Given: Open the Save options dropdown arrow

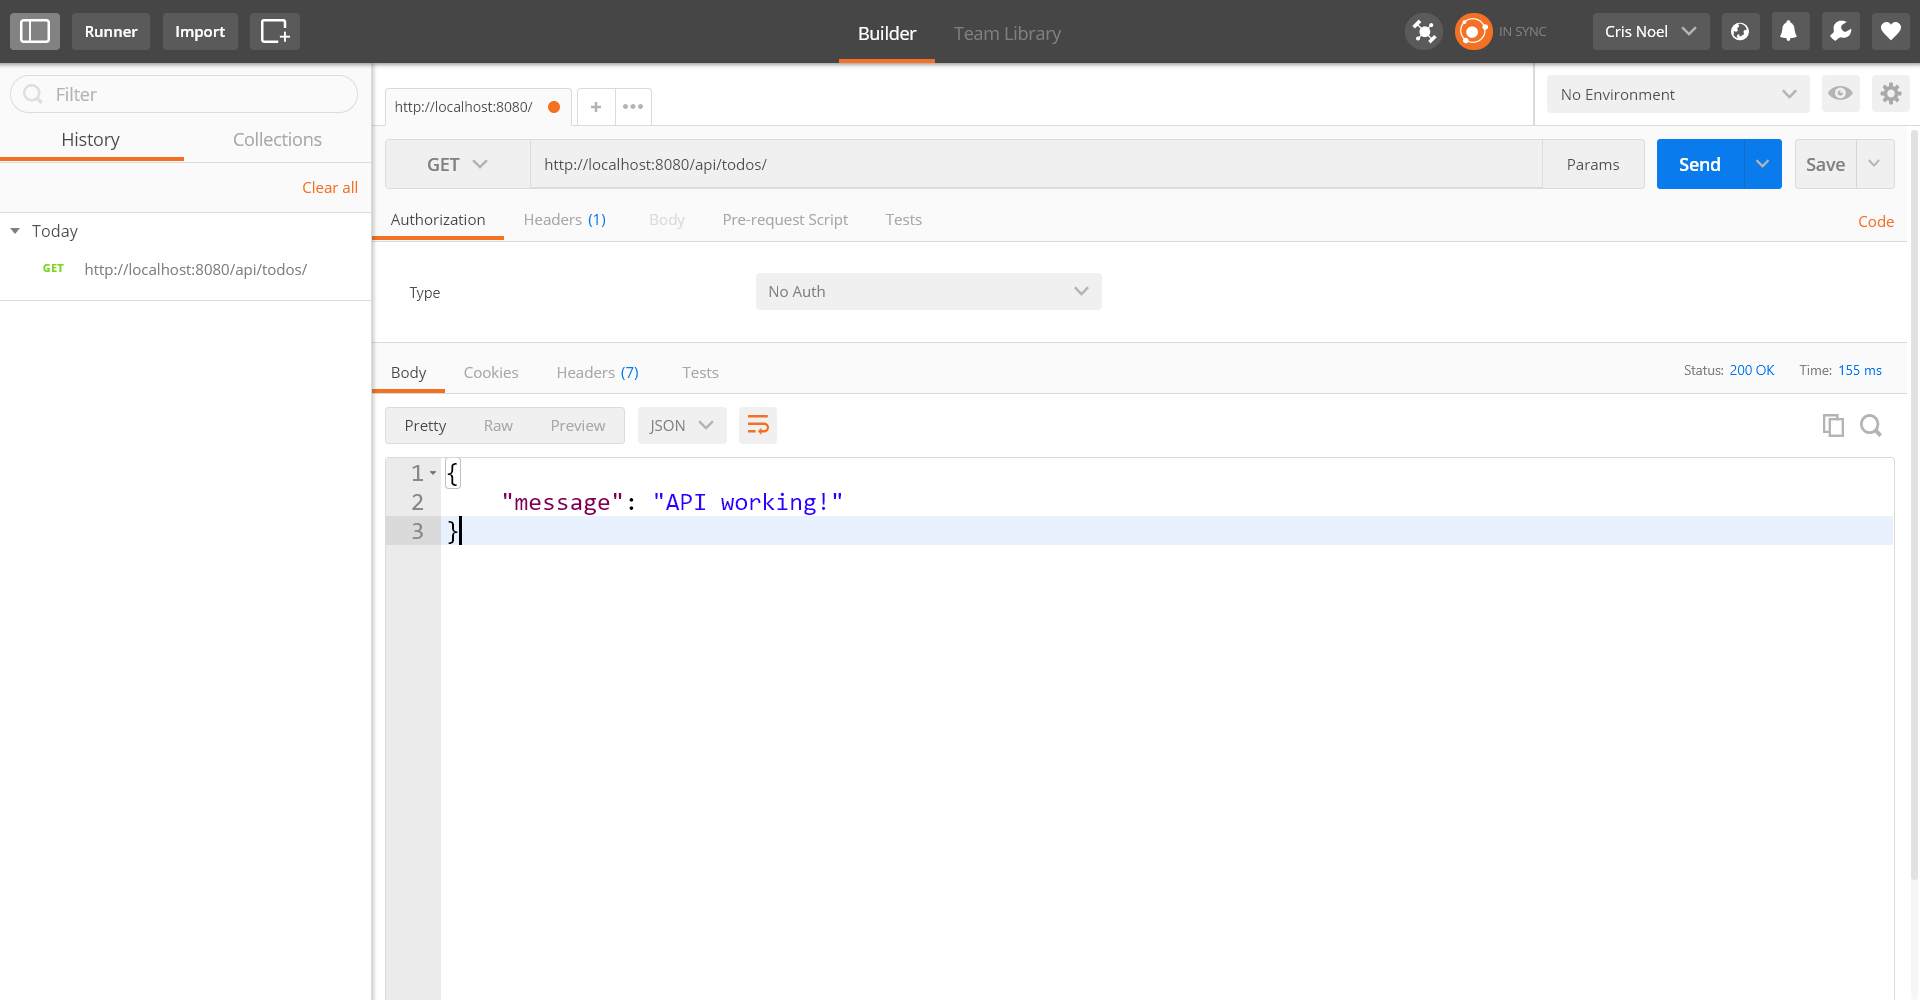Looking at the screenshot, I should (x=1875, y=164).
